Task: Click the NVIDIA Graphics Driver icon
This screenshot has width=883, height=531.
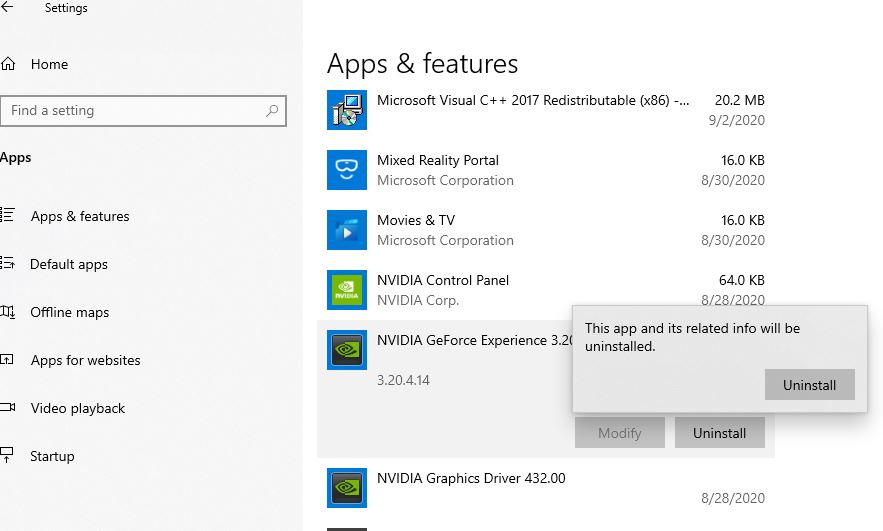Action: point(347,488)
